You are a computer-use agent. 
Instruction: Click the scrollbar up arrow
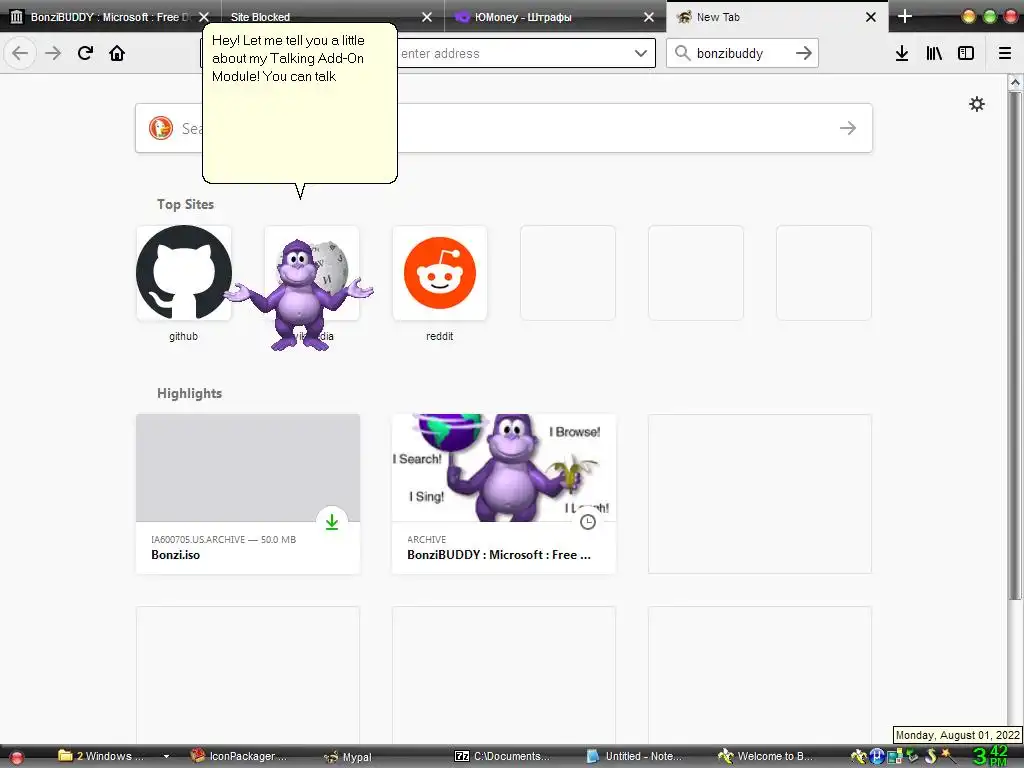click(1015, 82)
